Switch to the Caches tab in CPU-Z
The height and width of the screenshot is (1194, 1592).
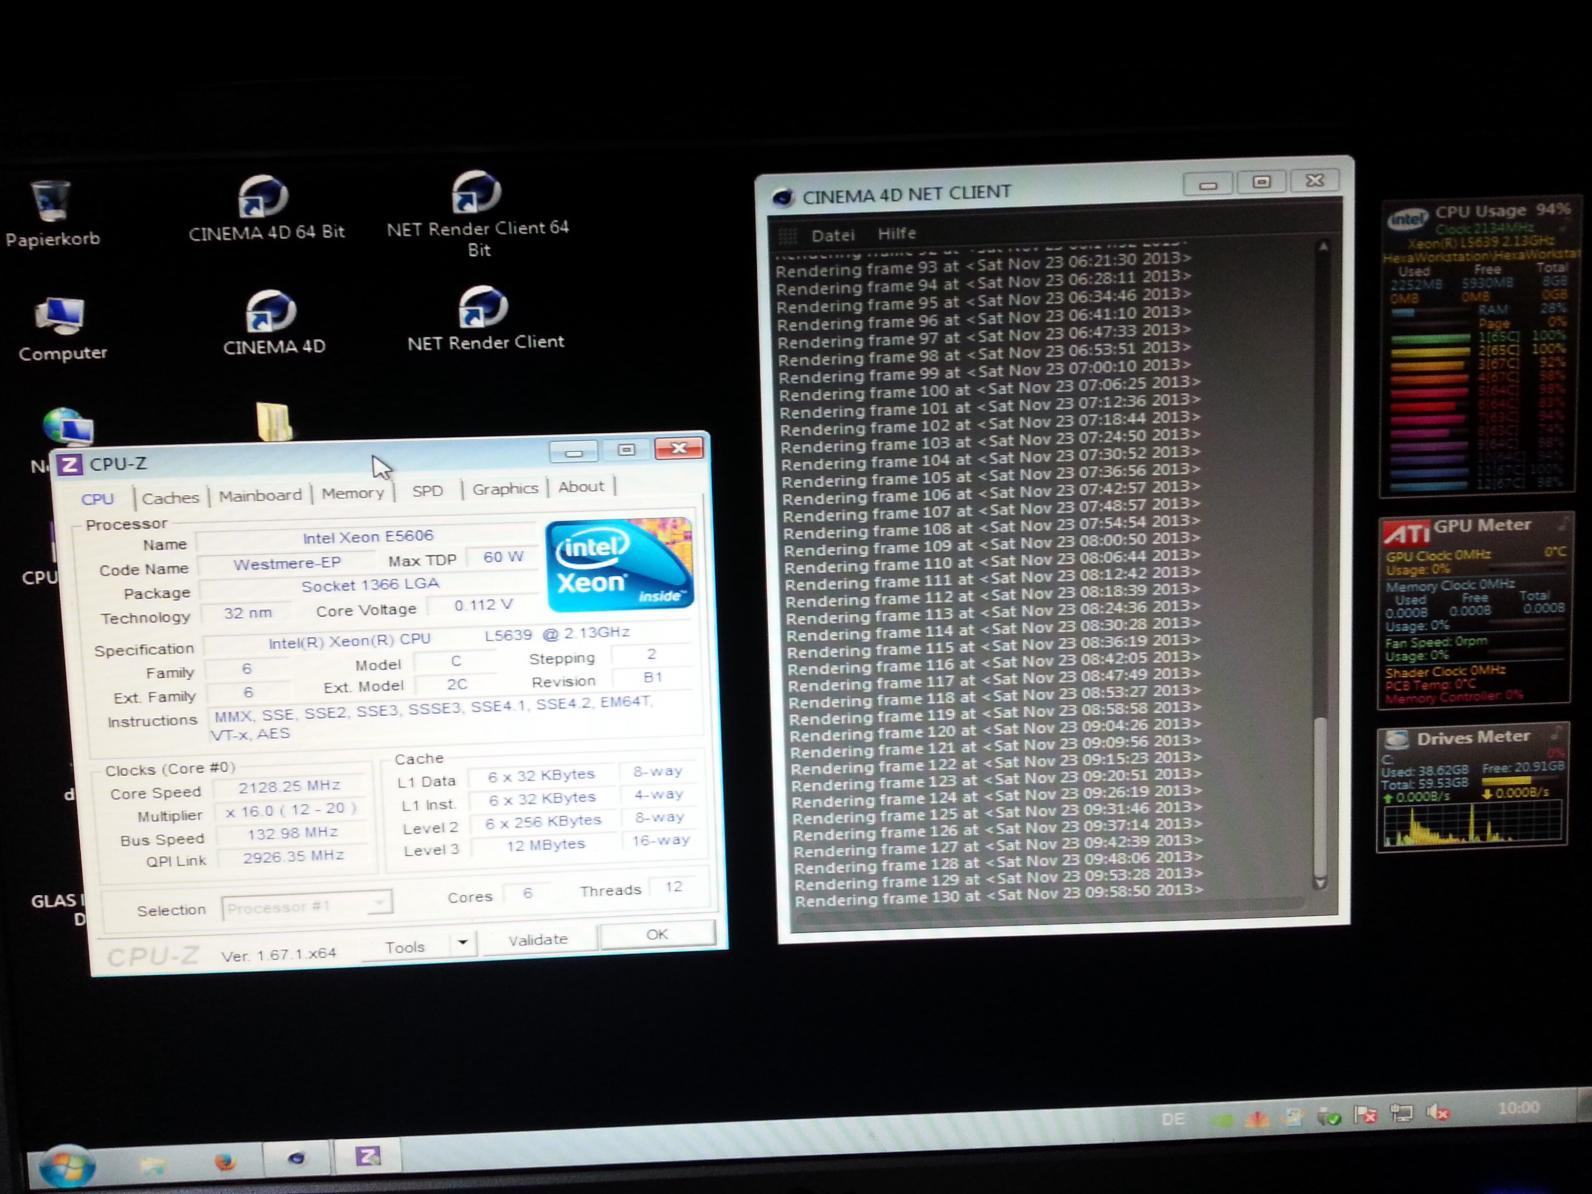pyautogui.click(x=170, y=497)
